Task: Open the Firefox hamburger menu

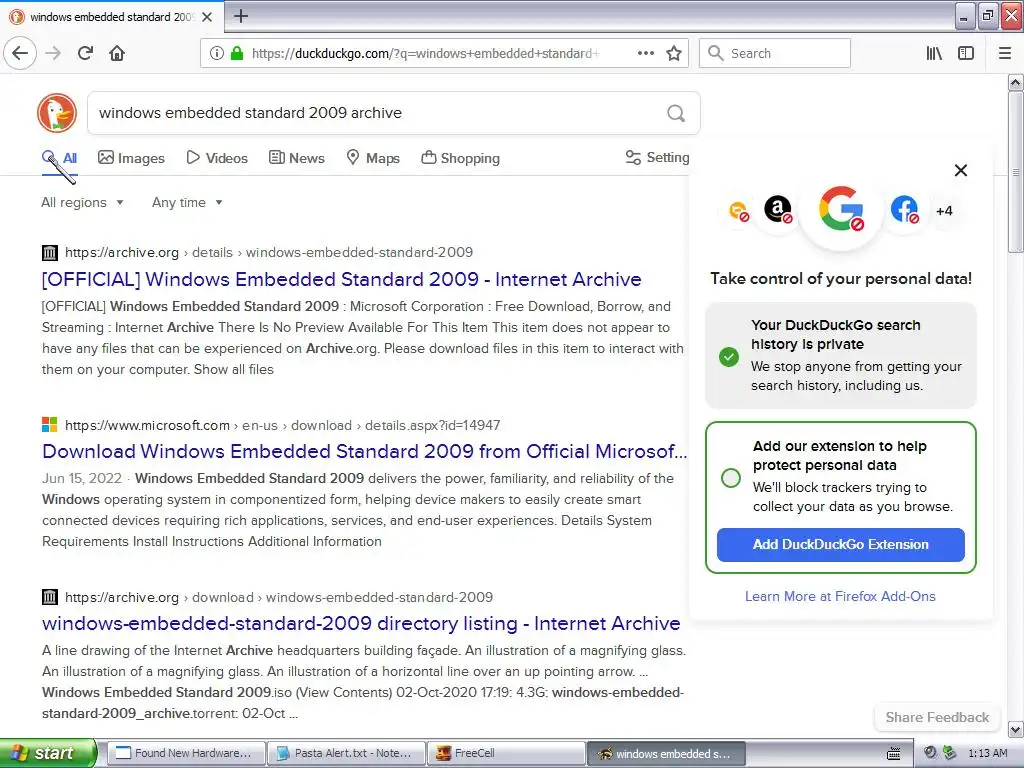Action: pyautogui.click(x=1004, y=53)
